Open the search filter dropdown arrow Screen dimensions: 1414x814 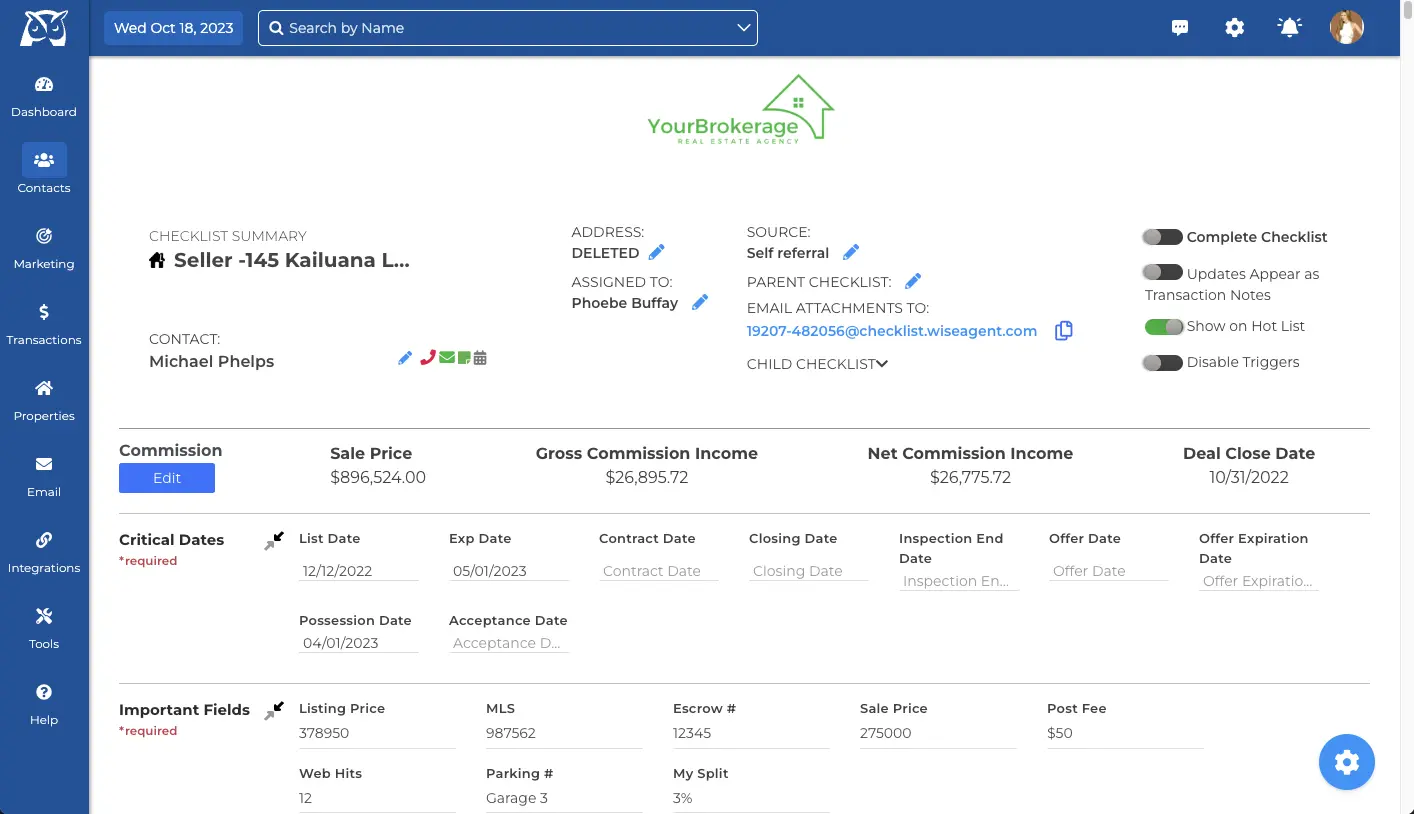[x=742, y=28]
